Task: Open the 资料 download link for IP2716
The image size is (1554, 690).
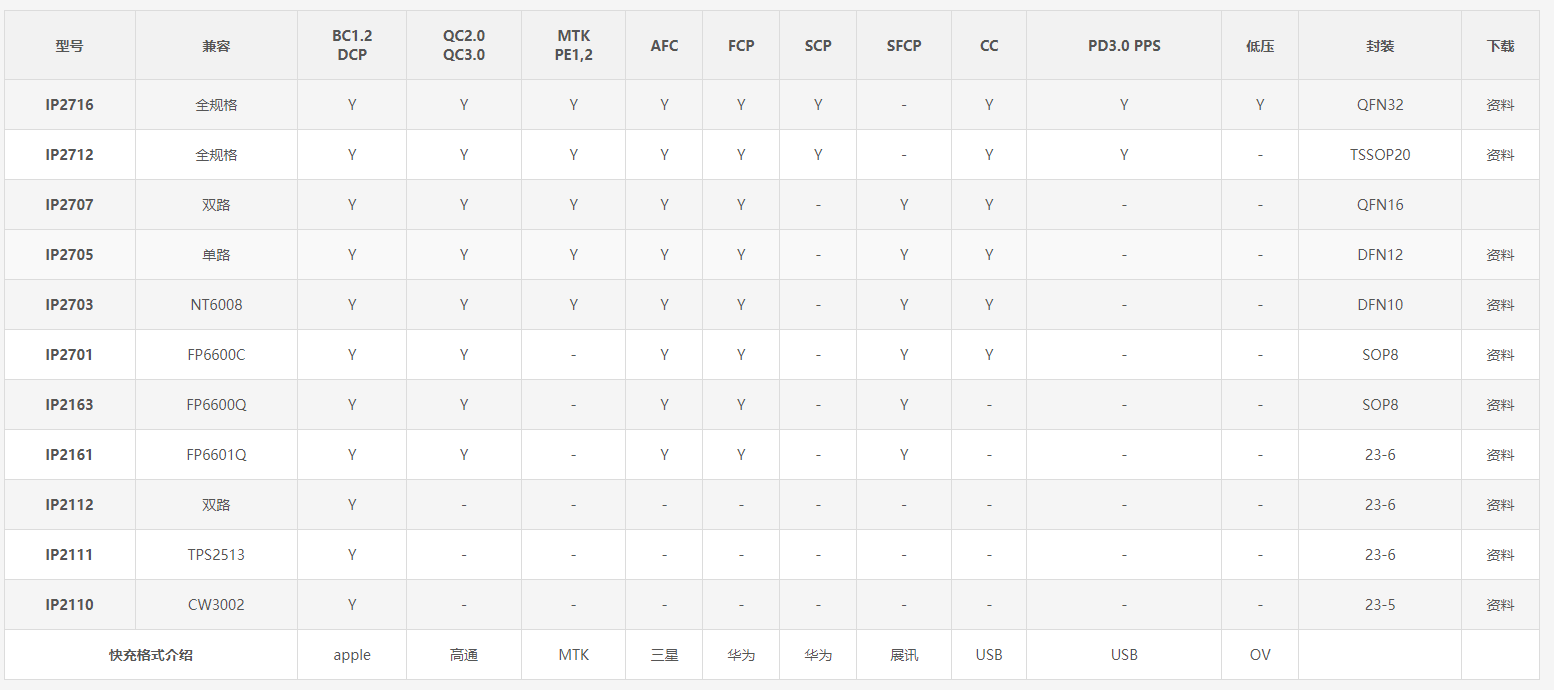Action: tap(1500, 105)
